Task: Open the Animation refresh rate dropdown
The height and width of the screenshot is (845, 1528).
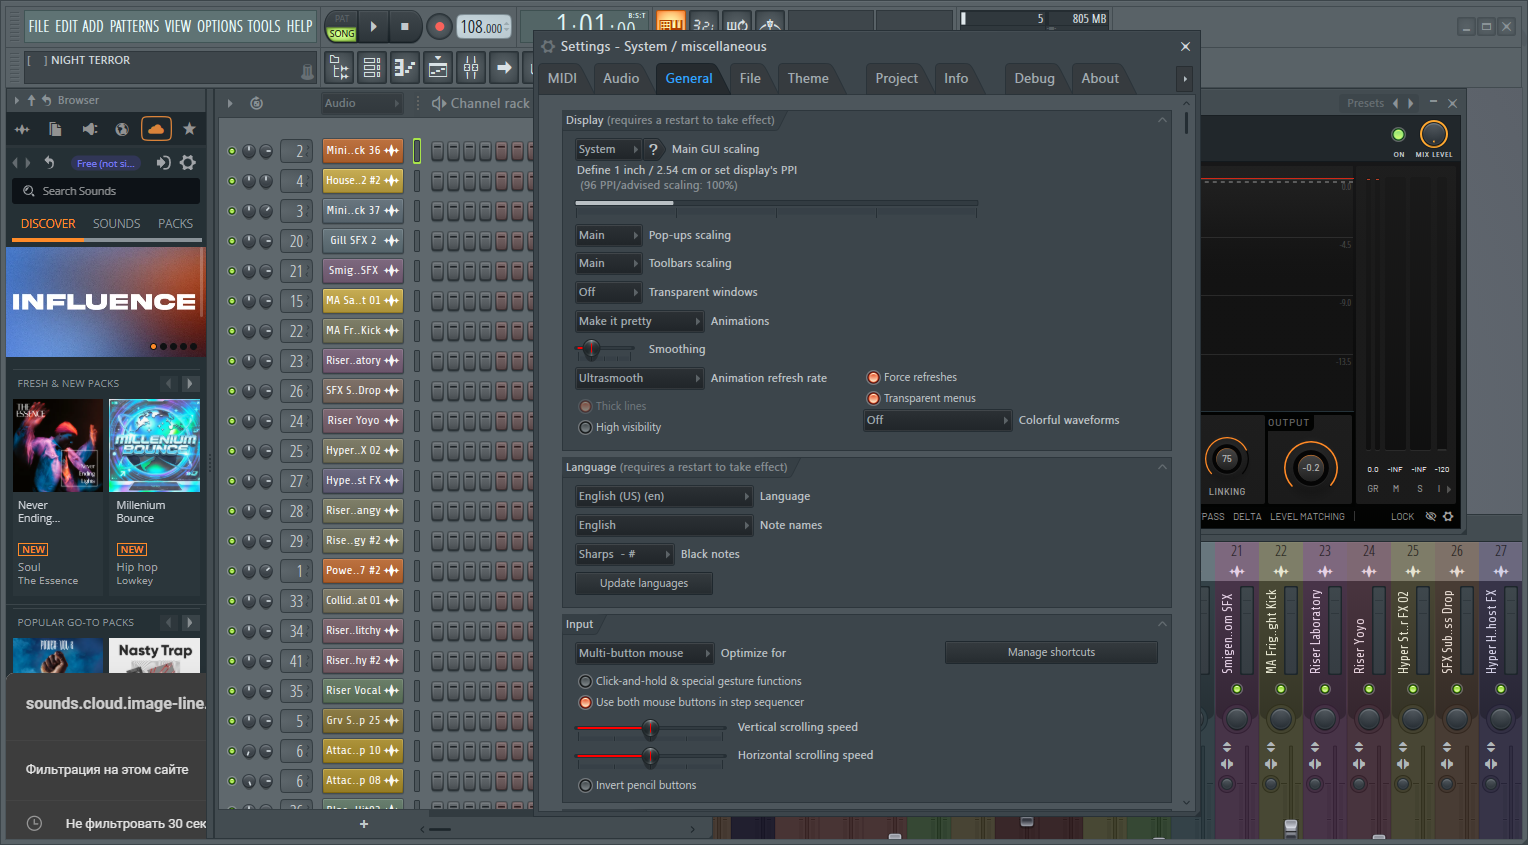Action: [639, 378]
